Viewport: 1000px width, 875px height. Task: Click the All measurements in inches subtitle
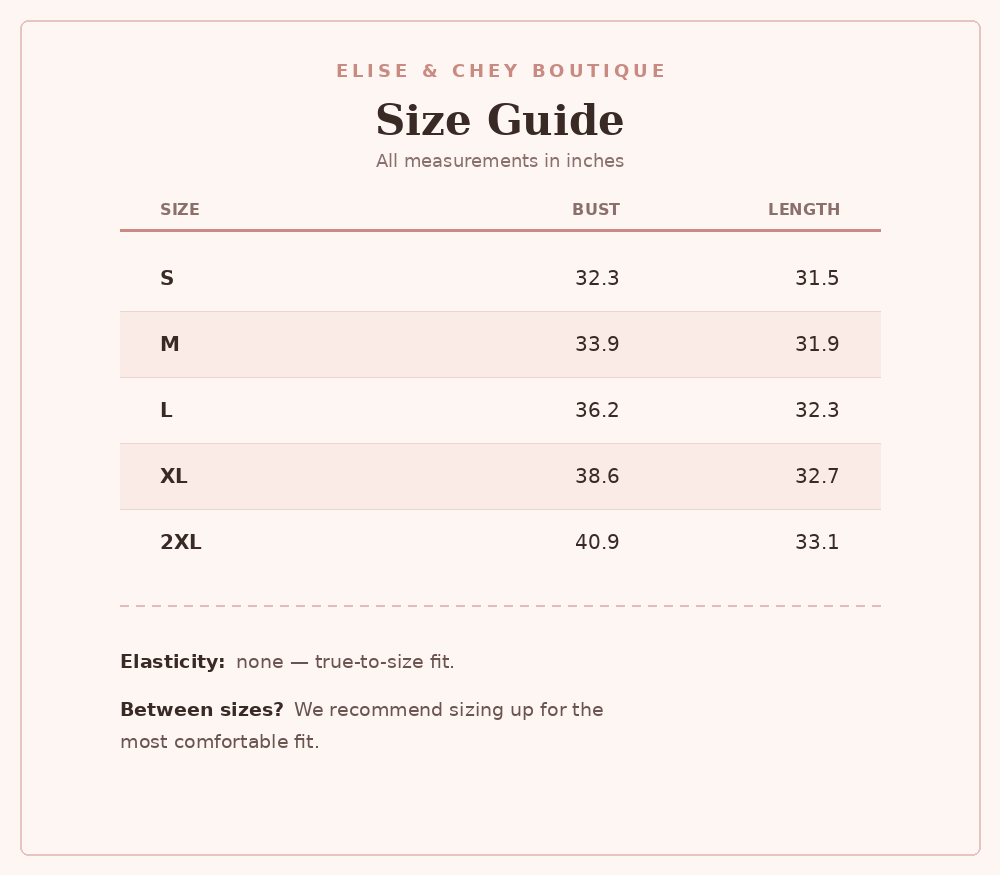(x=500, y=161)
